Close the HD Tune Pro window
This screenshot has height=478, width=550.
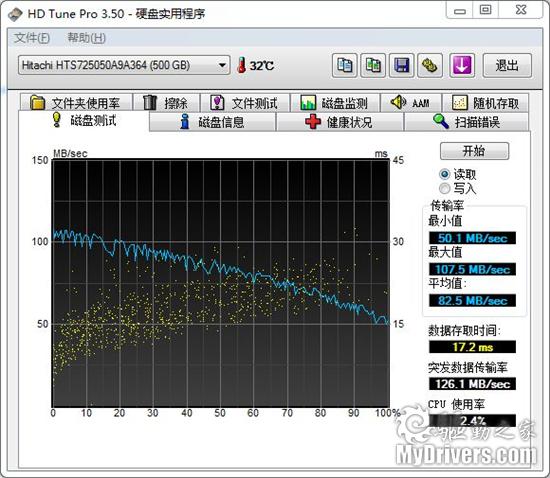521,11
